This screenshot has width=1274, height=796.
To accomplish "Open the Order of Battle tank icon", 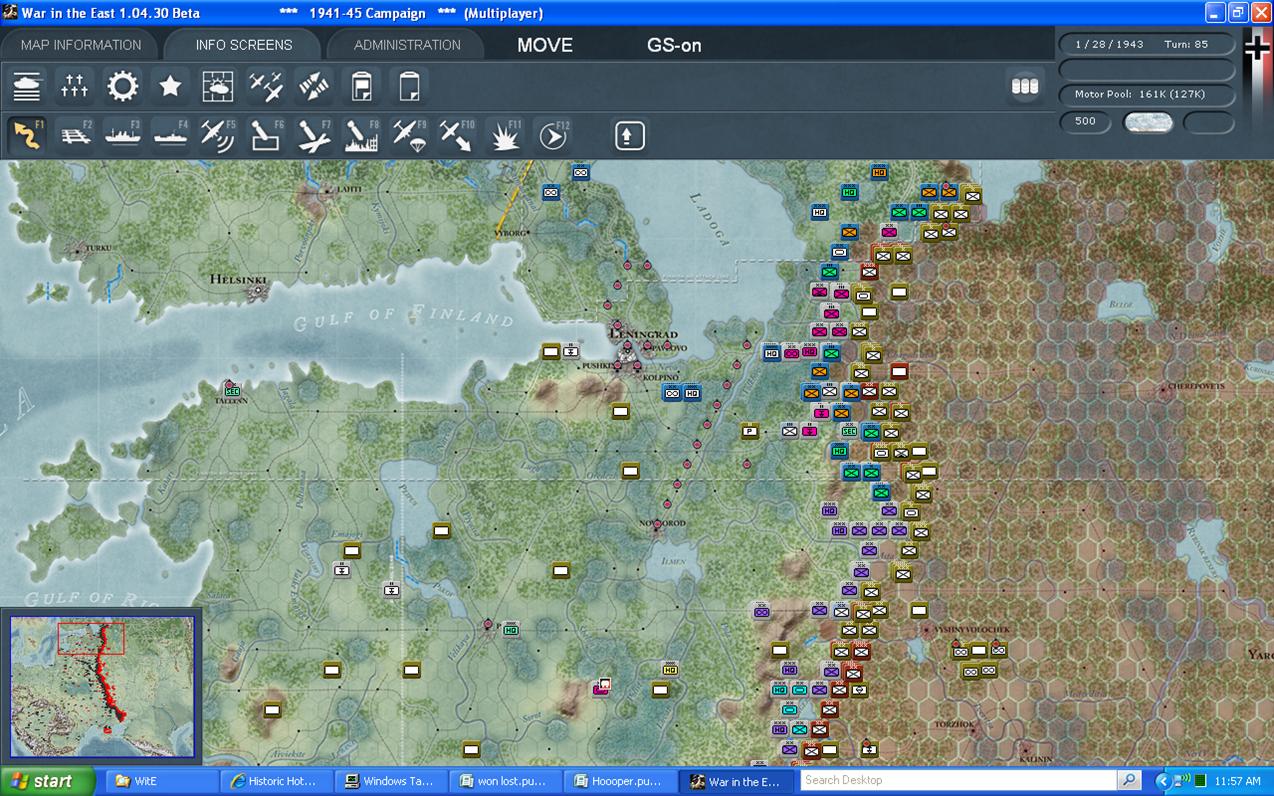I will point(27,87).
